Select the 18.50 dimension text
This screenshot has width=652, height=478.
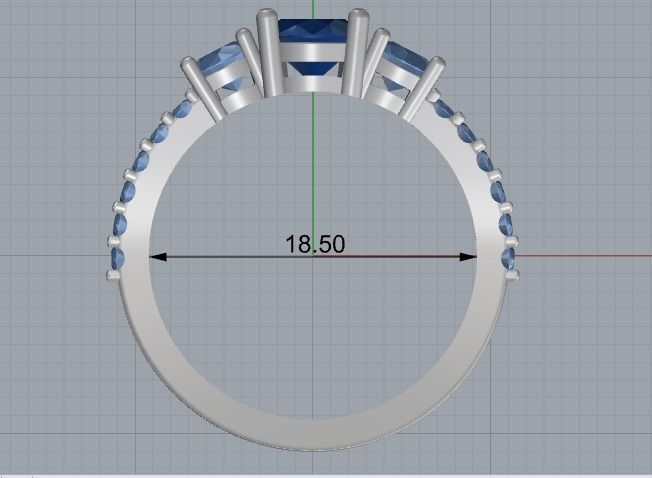pyautogui.click(x=315, y=244)
